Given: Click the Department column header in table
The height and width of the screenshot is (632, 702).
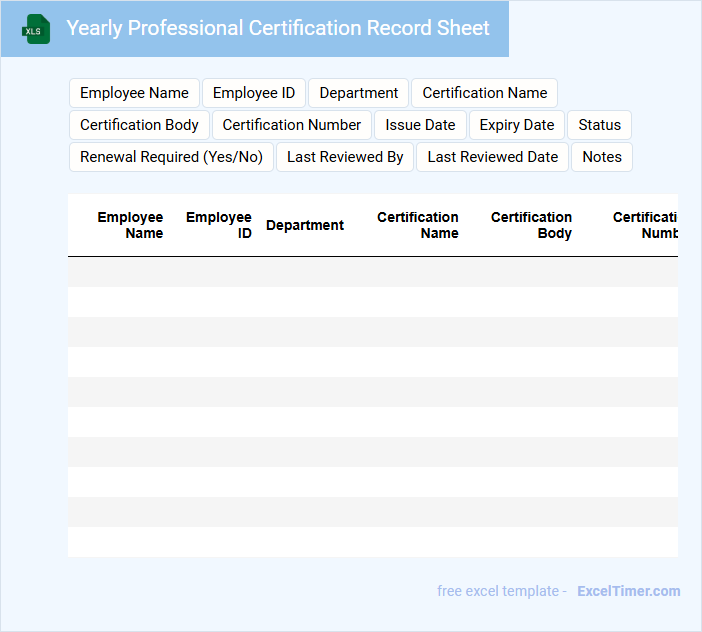Looking at the screenshot, I should [x=305, y=225].
